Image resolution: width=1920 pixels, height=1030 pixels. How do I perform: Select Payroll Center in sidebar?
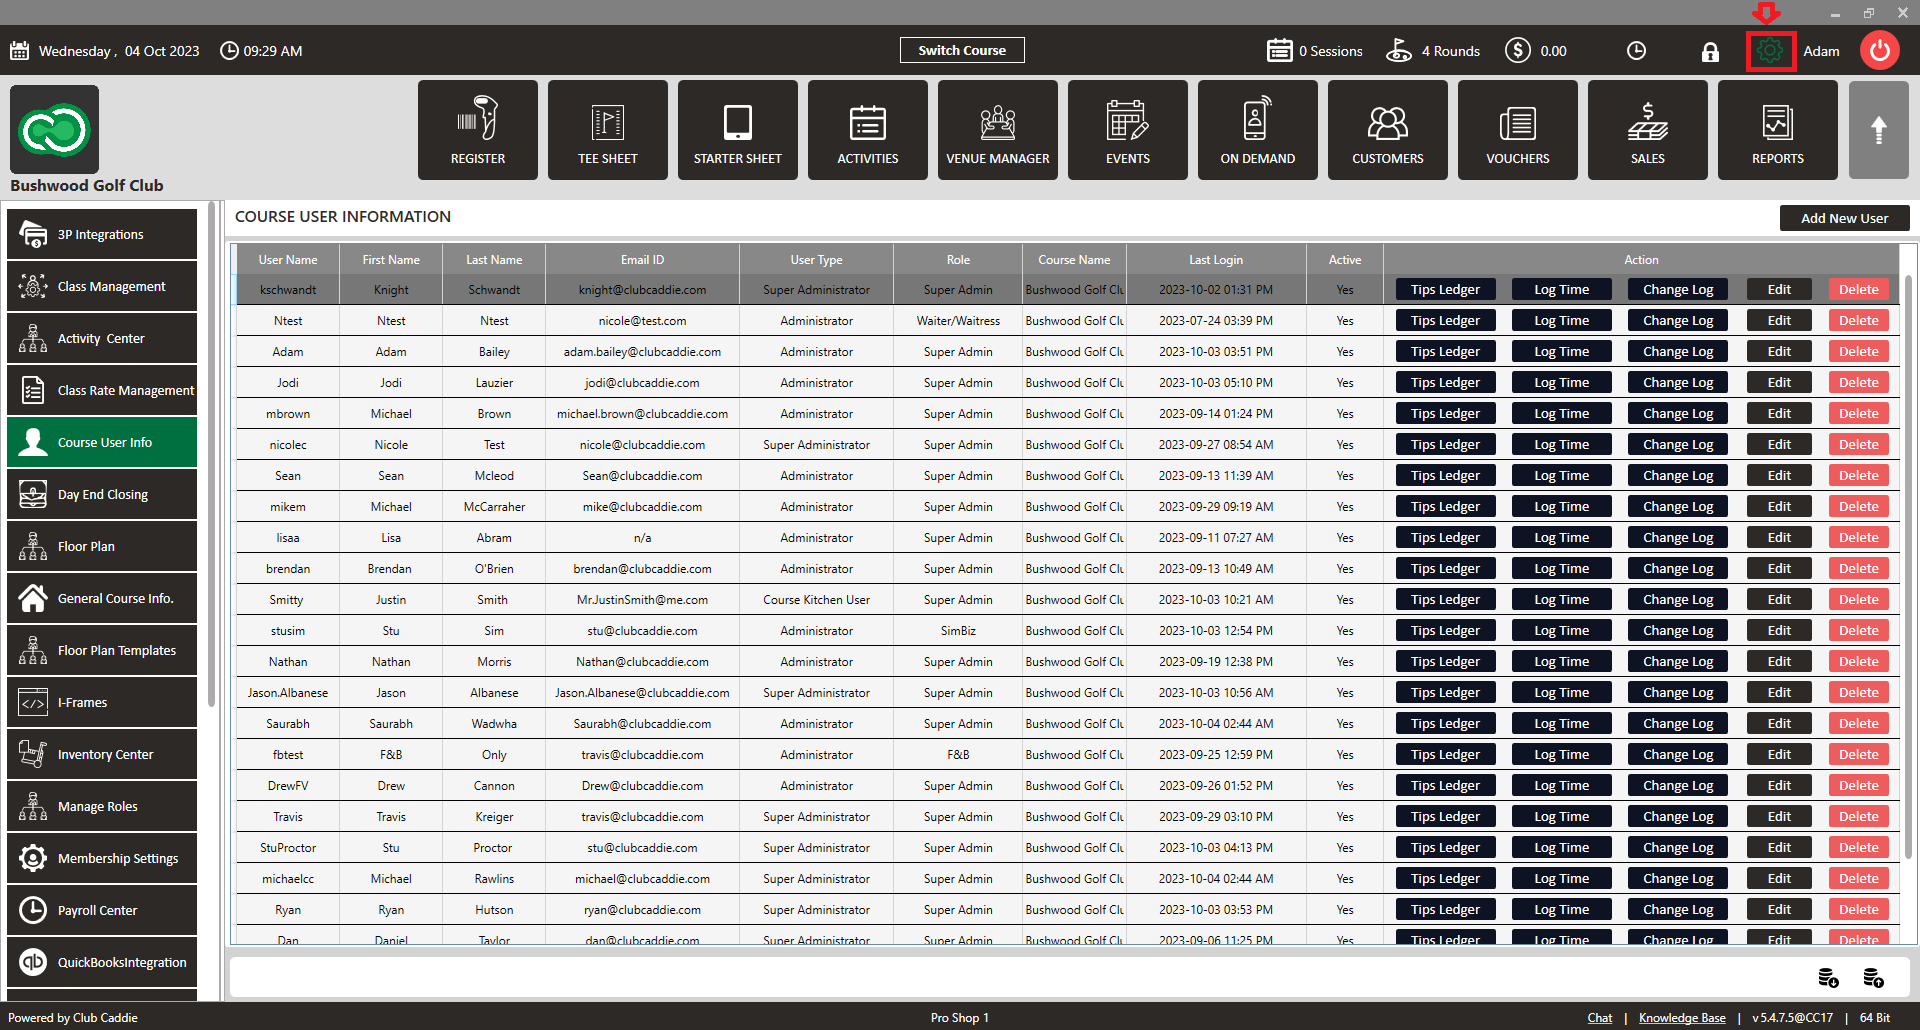click(x=102, y=910)
